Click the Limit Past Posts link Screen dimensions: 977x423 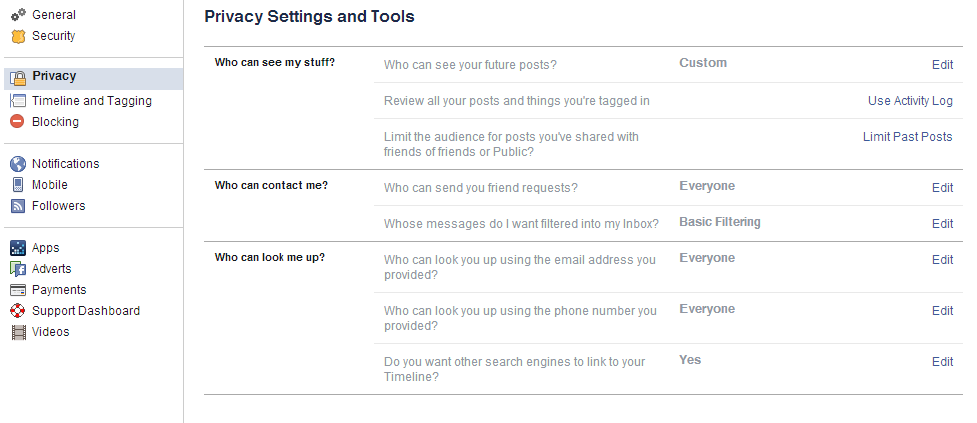point(907,137)
